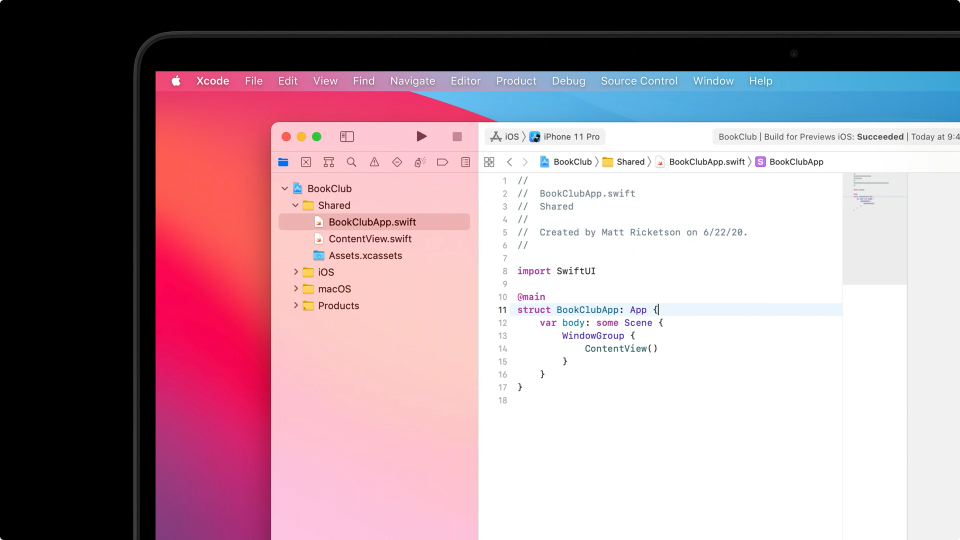
Task: Open the Edit menu
Action: [287, 81]
